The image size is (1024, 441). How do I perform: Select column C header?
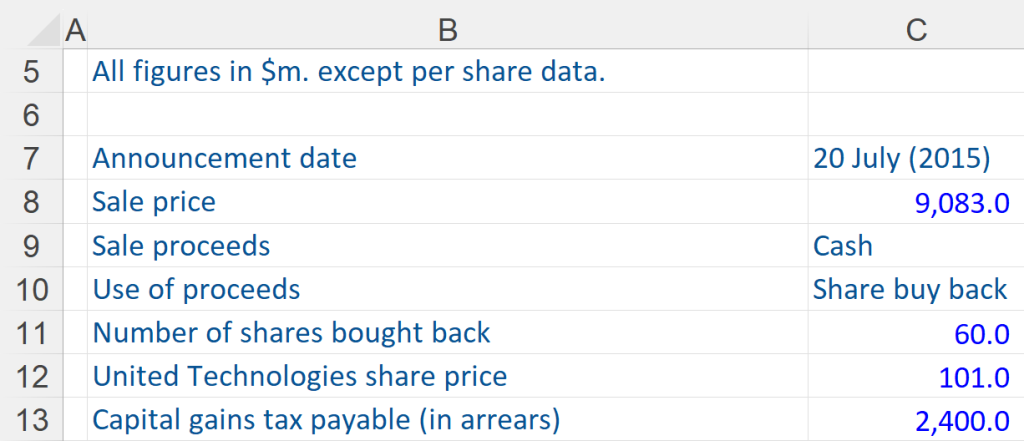coord(915,31)
